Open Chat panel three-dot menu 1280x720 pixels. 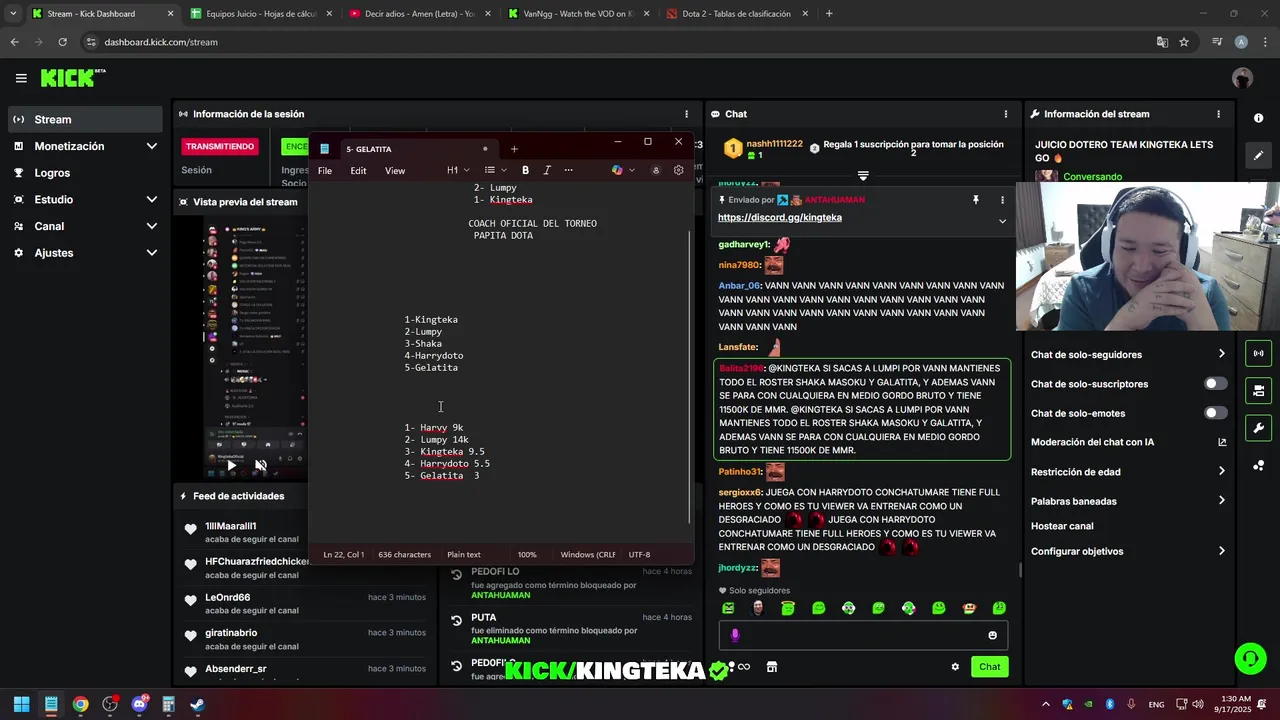tap(1005, 114)
